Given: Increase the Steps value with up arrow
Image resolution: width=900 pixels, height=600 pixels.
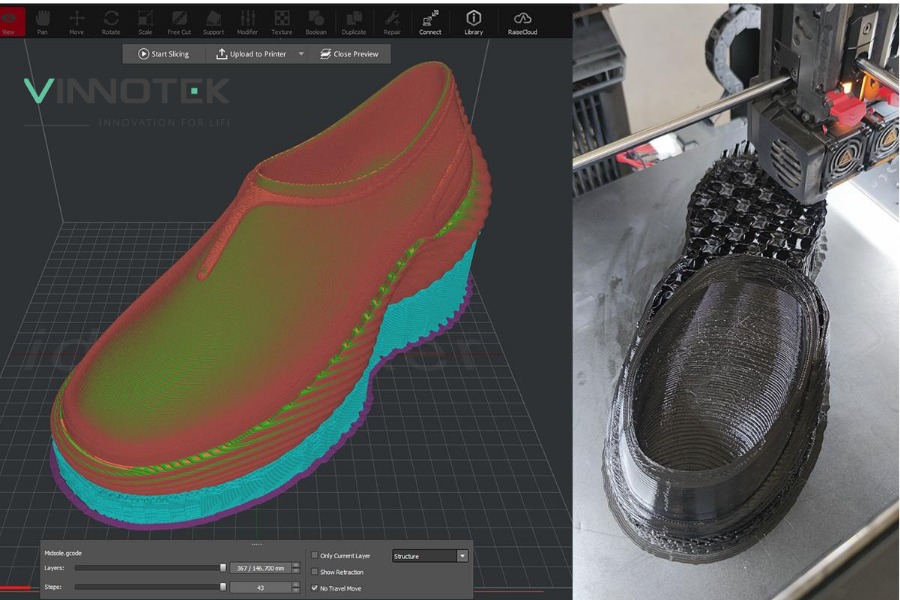Looking at the screenshot, I should tap(296, 584).
